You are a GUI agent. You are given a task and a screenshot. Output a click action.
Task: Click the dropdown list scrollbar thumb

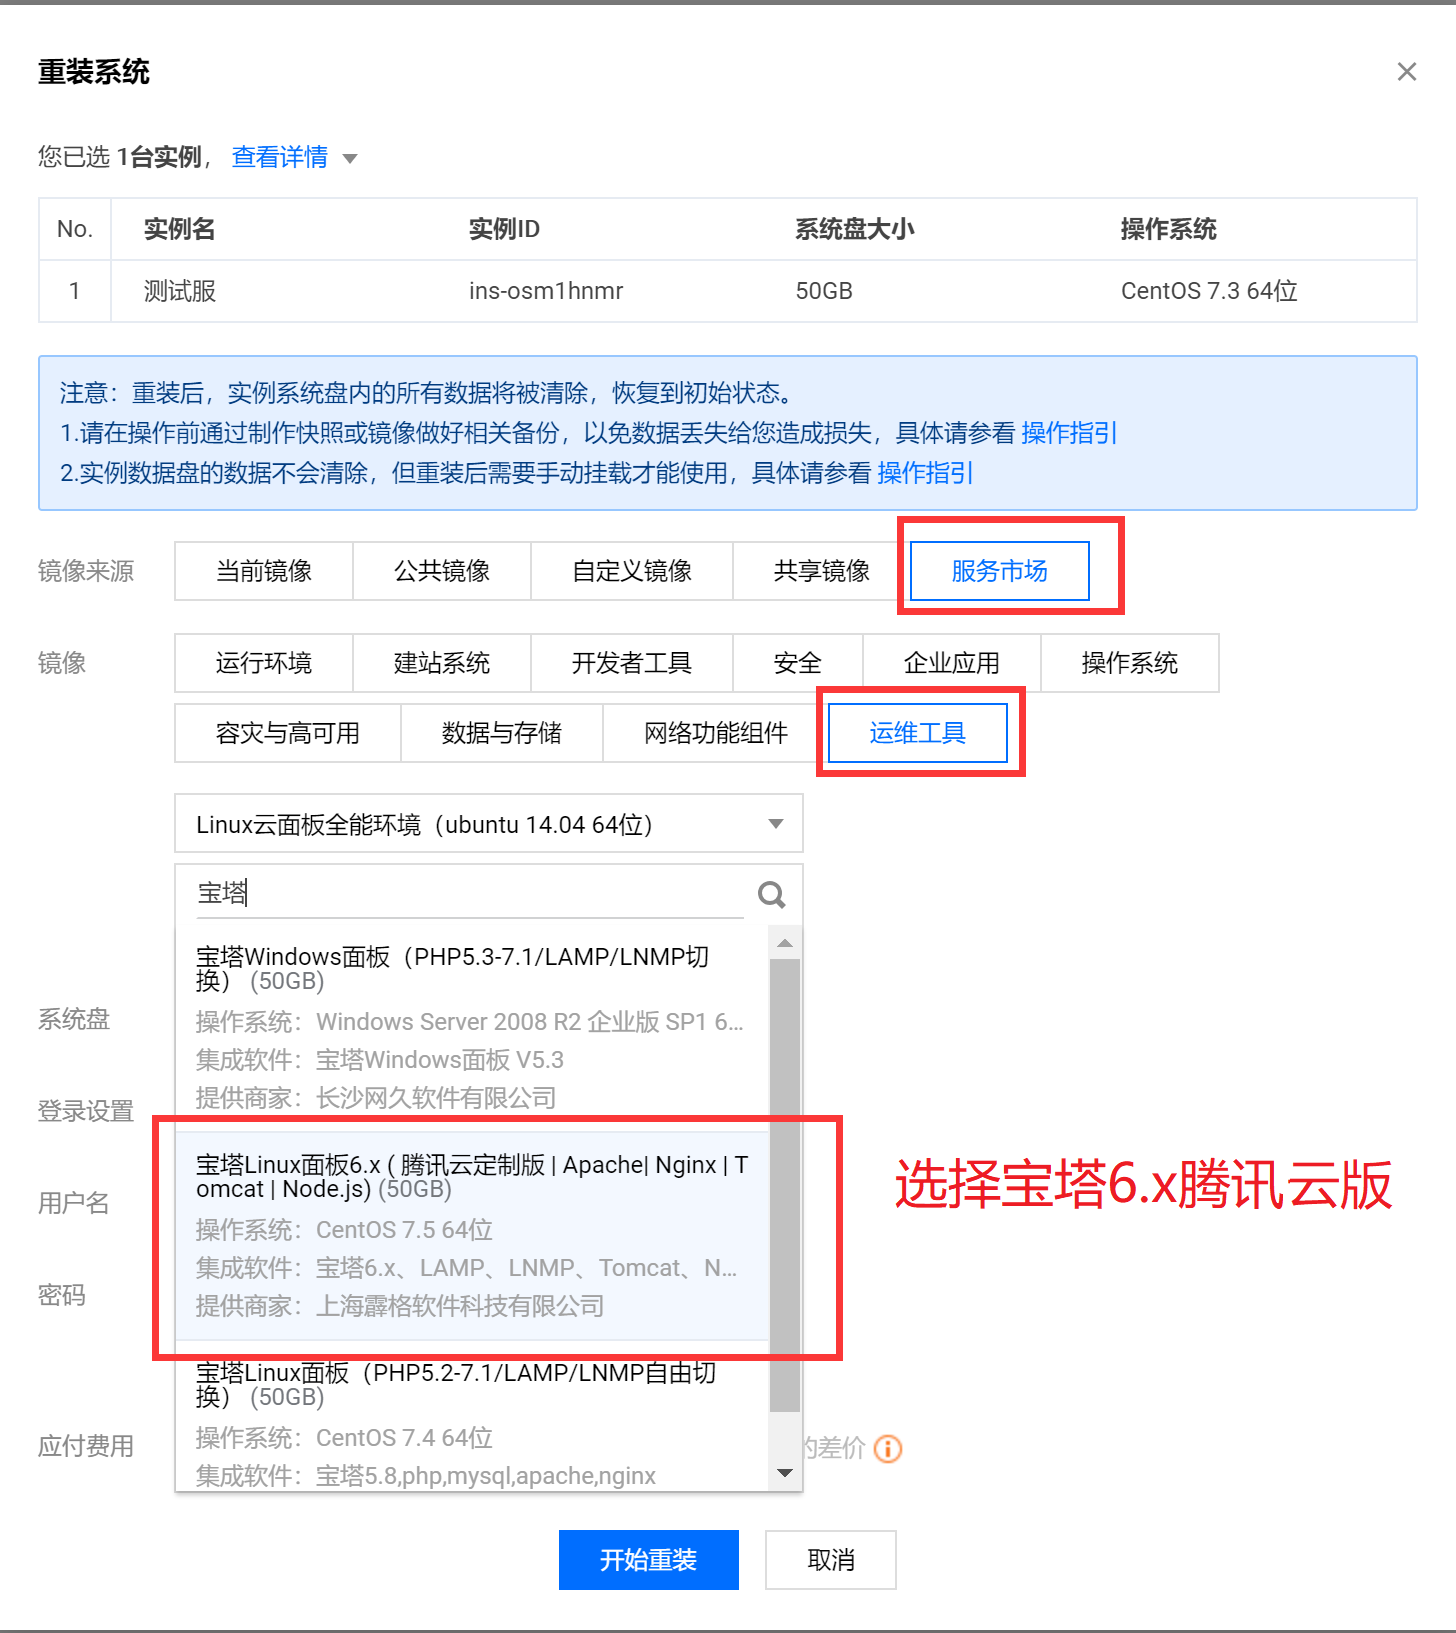pos(785,1185)
